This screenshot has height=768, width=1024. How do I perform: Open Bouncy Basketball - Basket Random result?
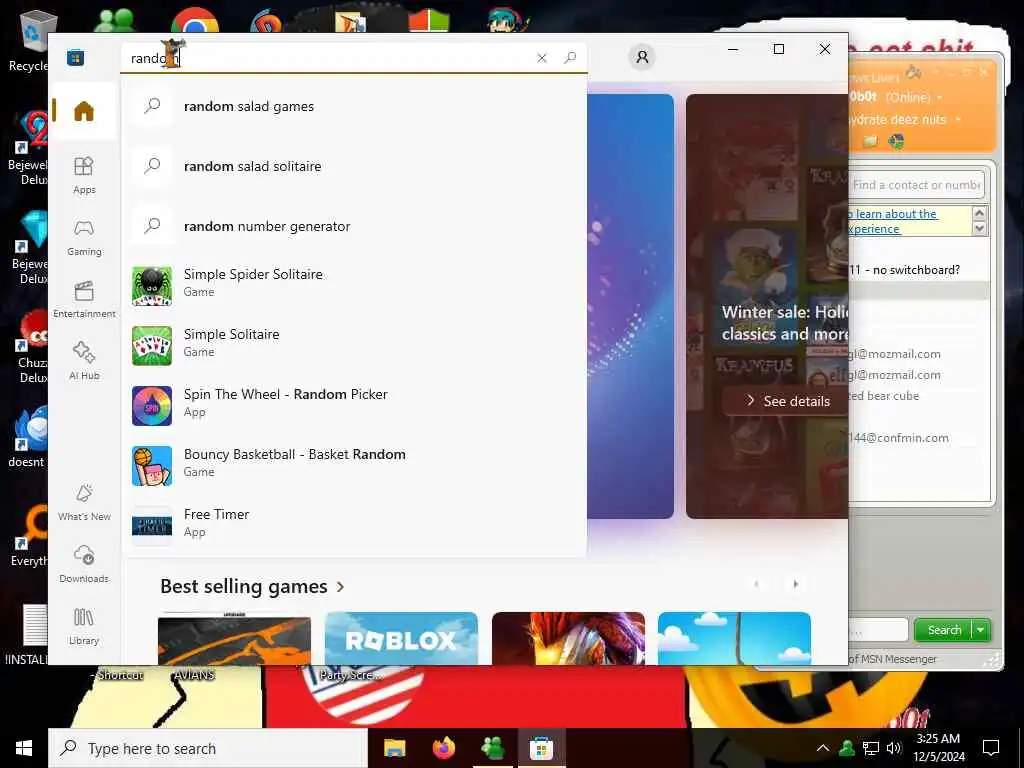354,466
